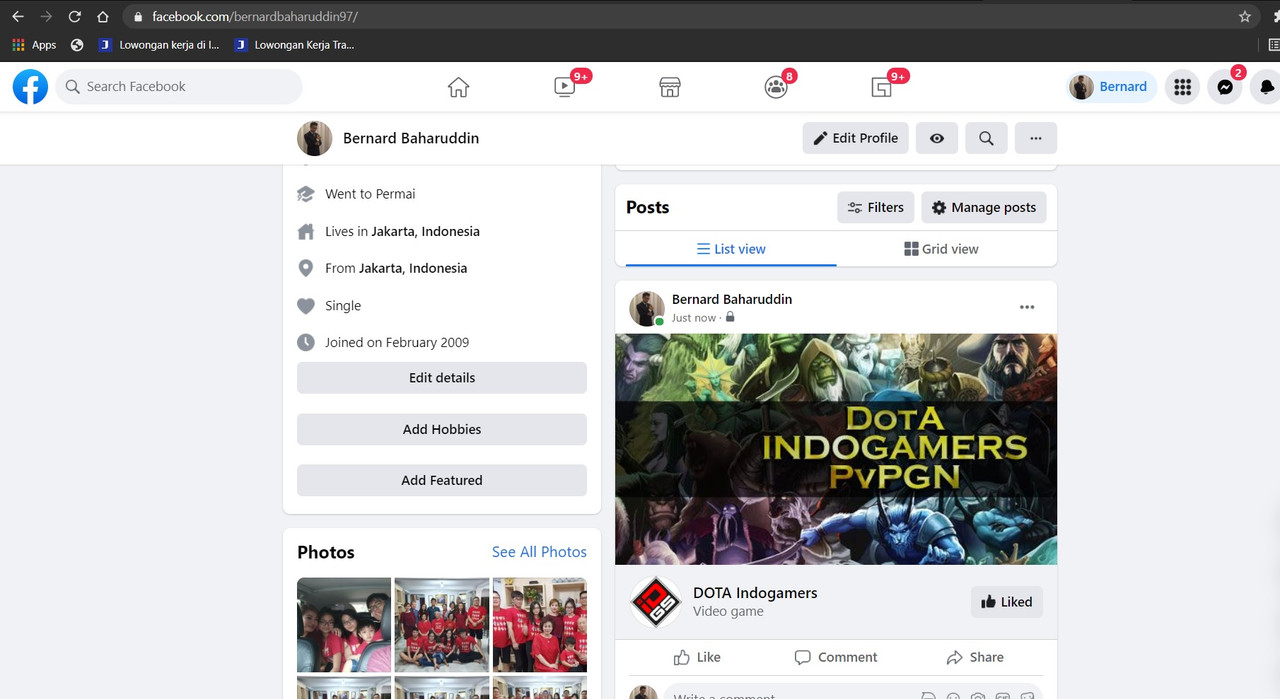Open profile more options ellipsis
This screenshot has width=1280, height=699.
pyautogui.click(x=1036, y=138)
